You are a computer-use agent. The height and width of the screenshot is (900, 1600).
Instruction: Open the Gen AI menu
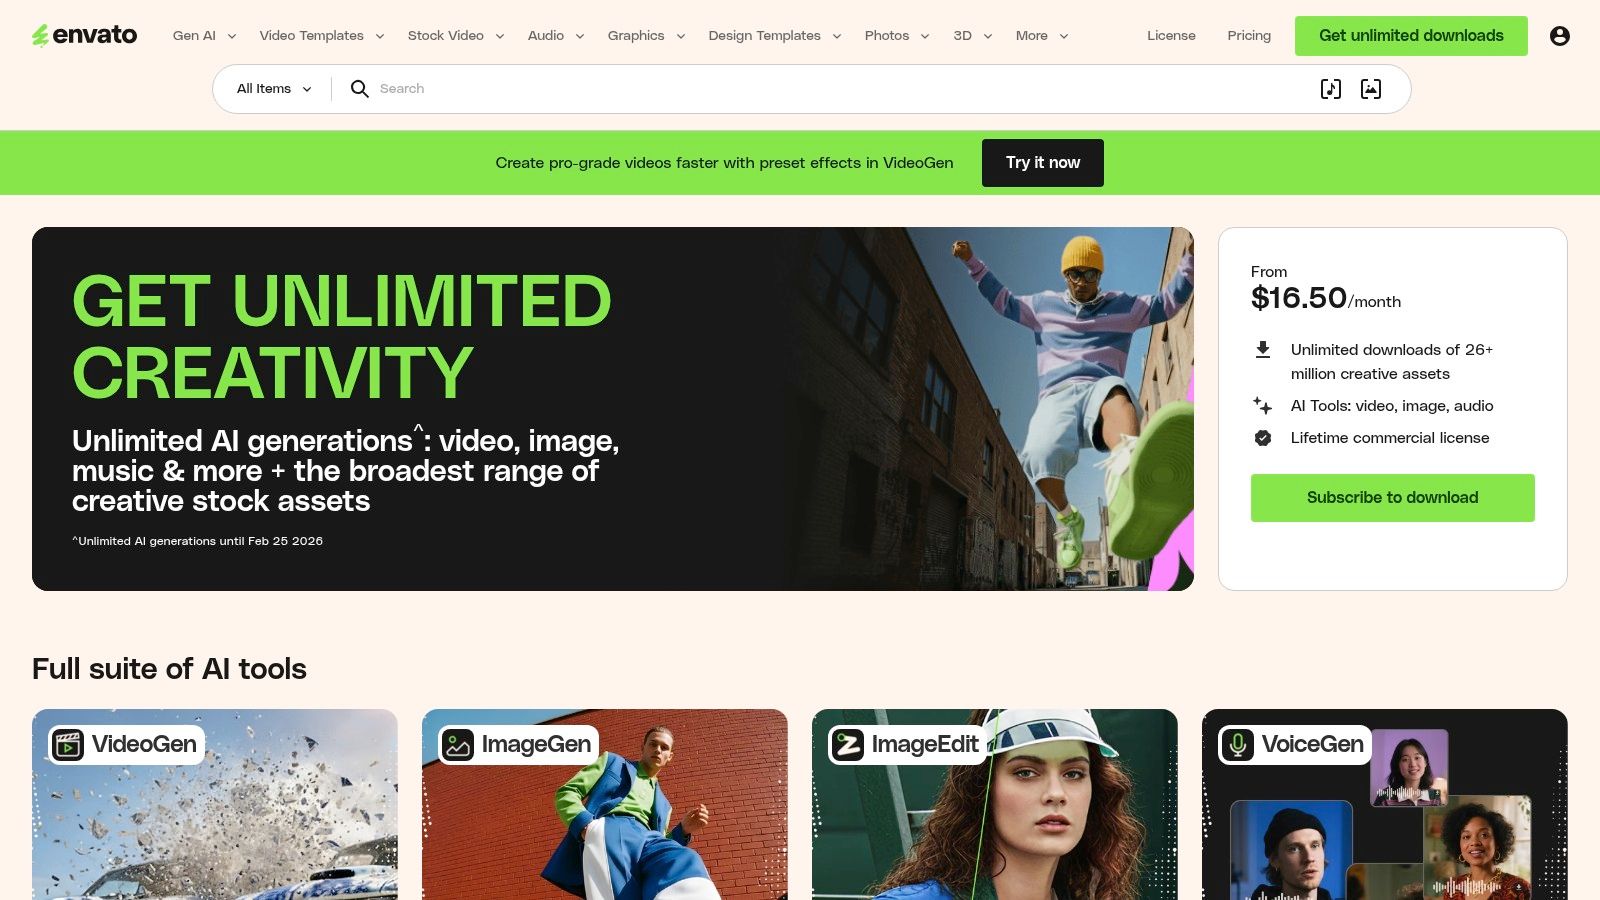tap(195, 35)
